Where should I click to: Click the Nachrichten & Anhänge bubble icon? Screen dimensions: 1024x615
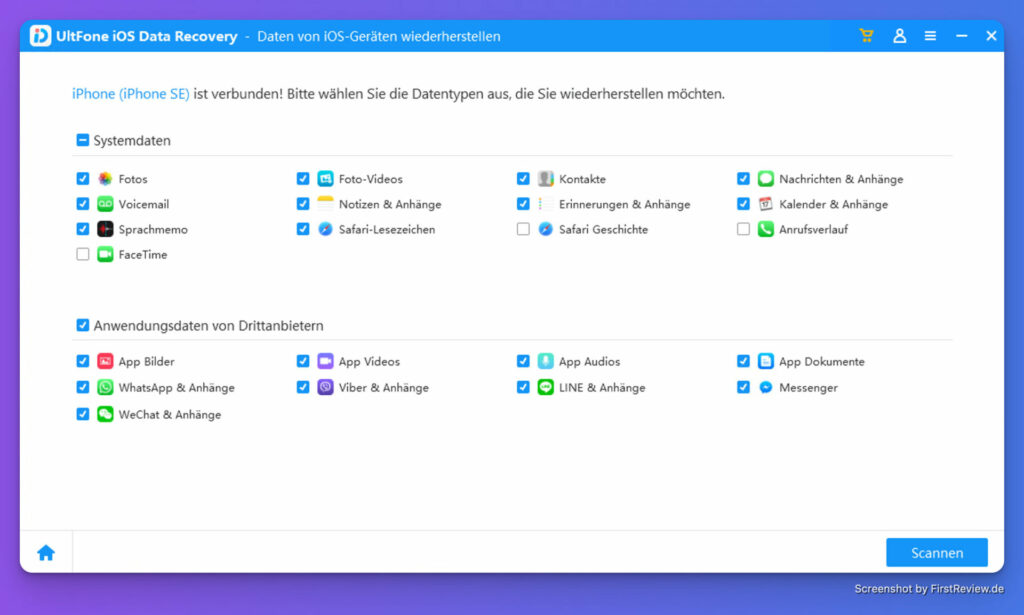point(765,179)
